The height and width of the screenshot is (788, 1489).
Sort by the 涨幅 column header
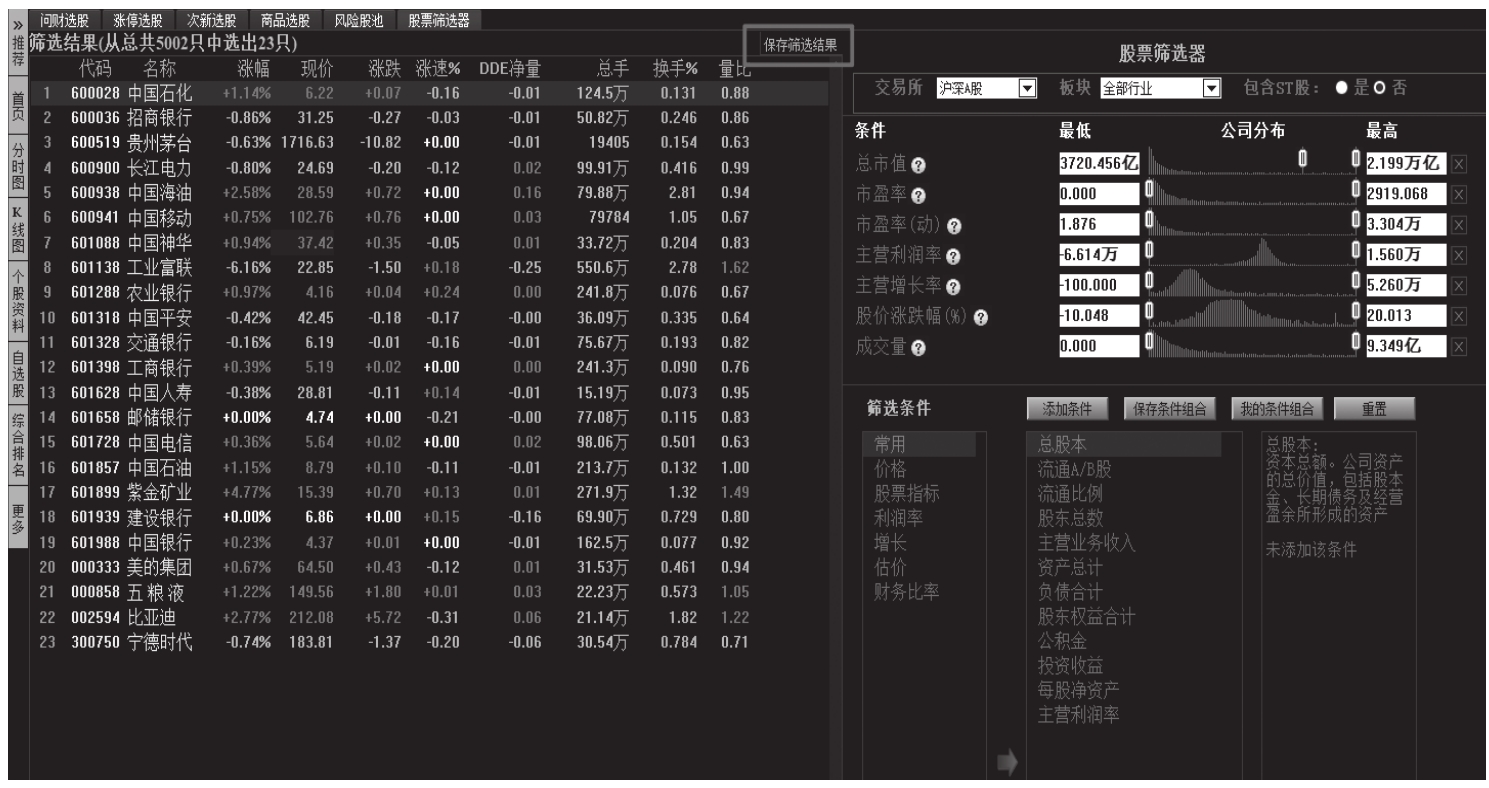[x=253, y=68]
